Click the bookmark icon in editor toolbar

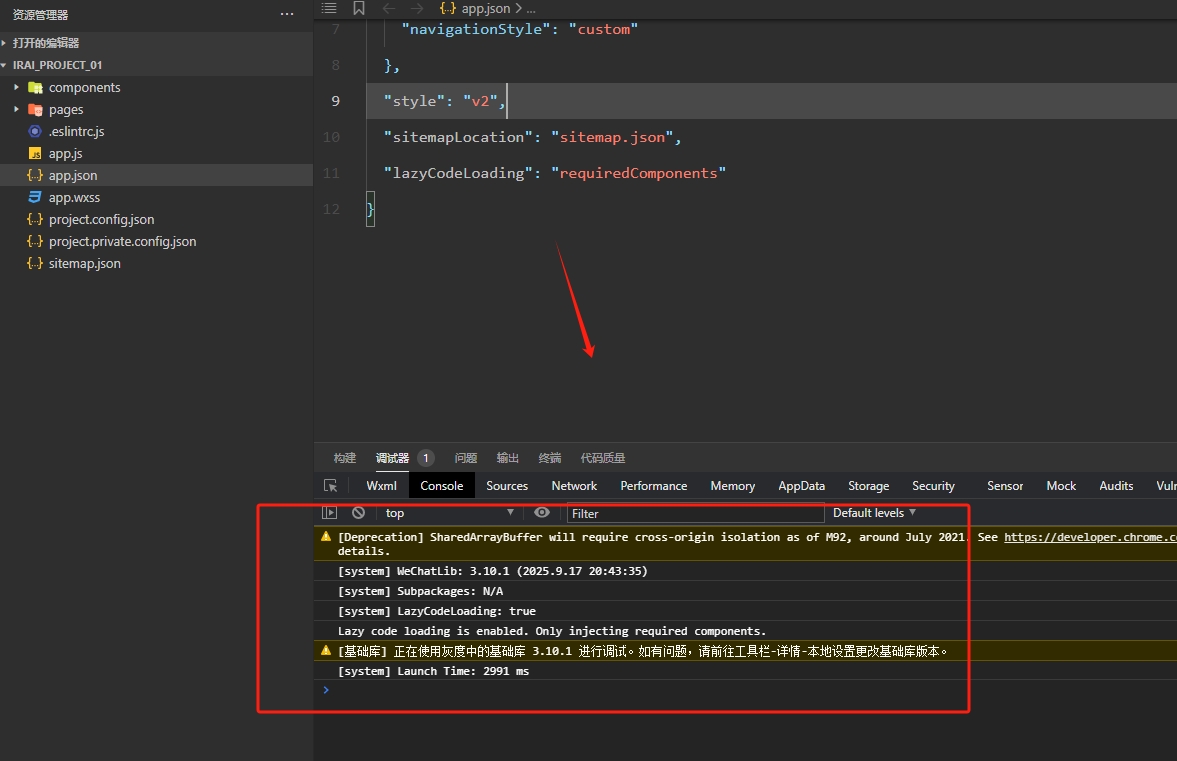pyautogui.click(x=359, y=9)
